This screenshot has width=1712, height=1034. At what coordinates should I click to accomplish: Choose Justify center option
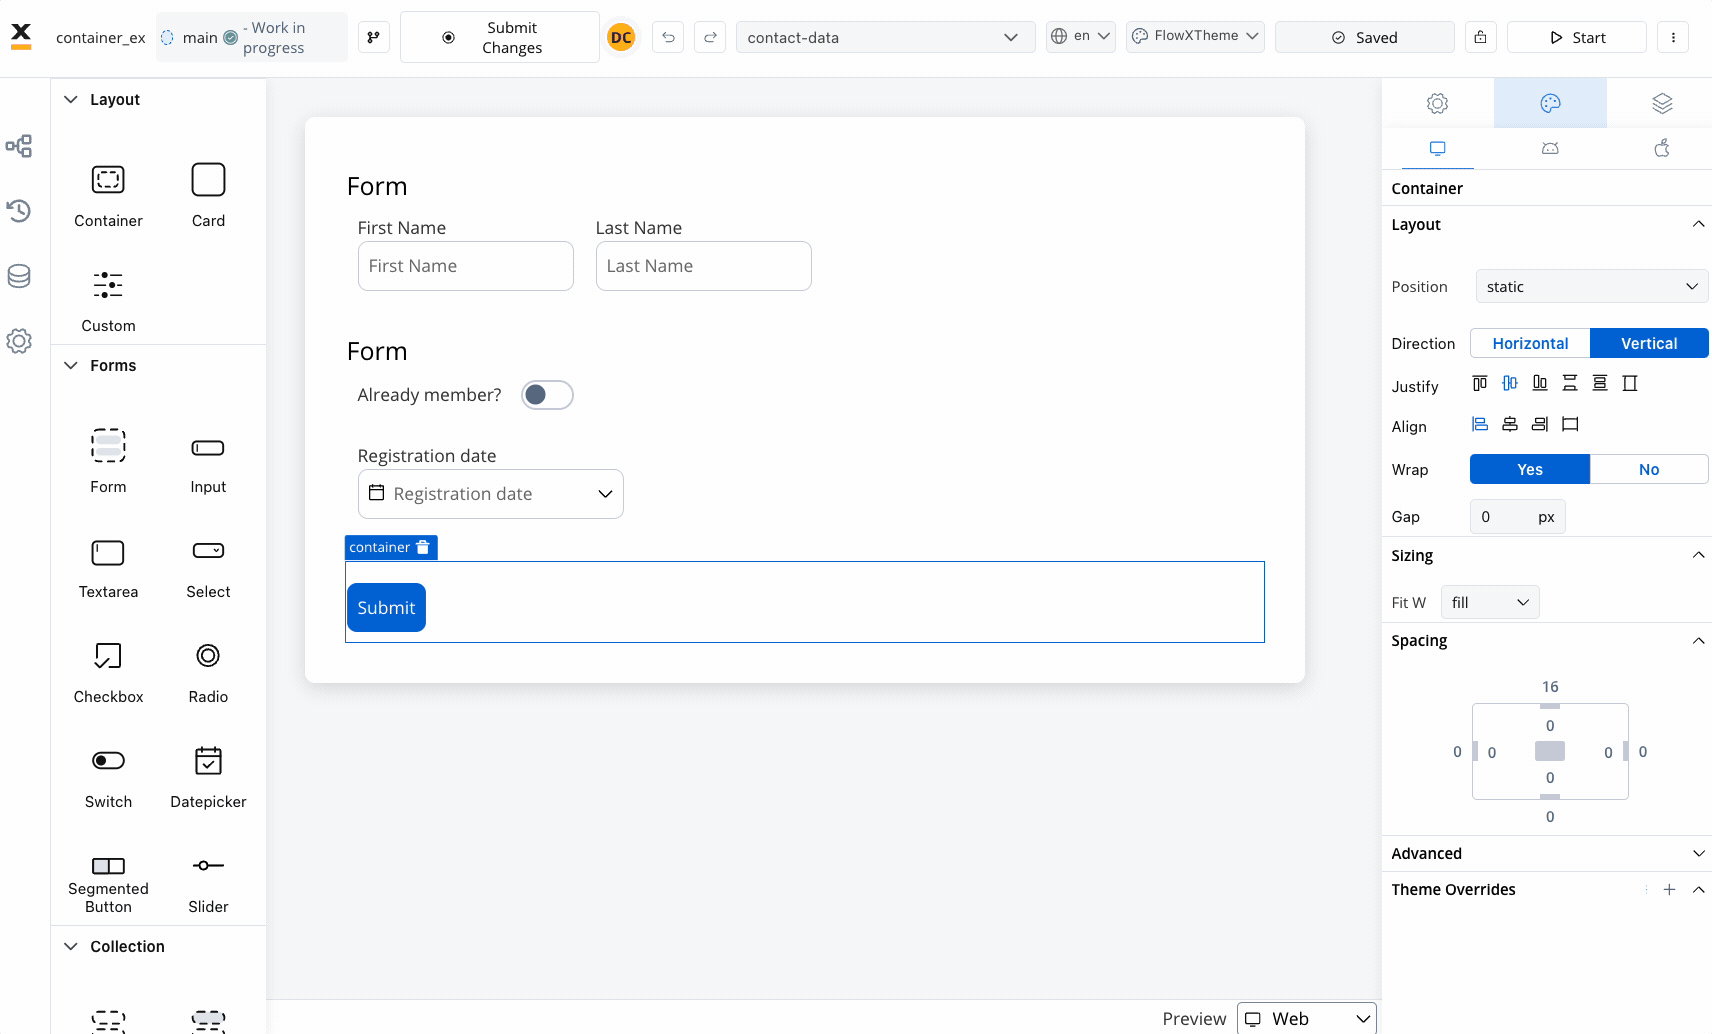(1510, 383)
